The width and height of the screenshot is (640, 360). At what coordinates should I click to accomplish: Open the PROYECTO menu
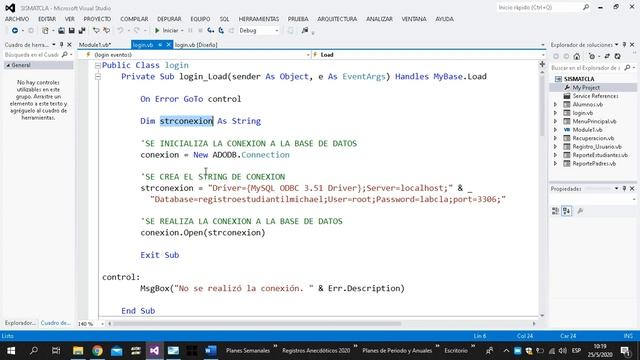[97, 19]
